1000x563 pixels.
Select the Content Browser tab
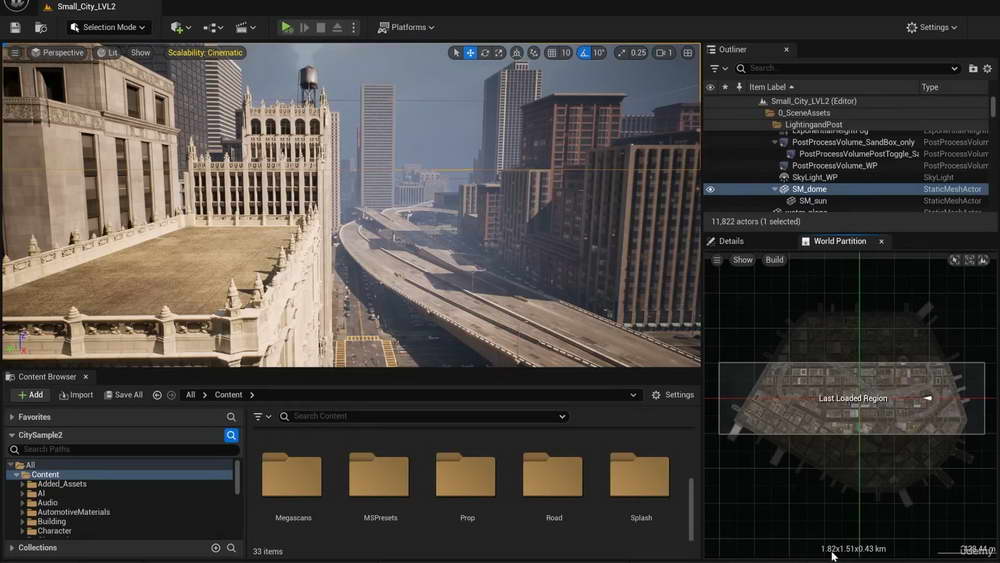coord(47,377)
